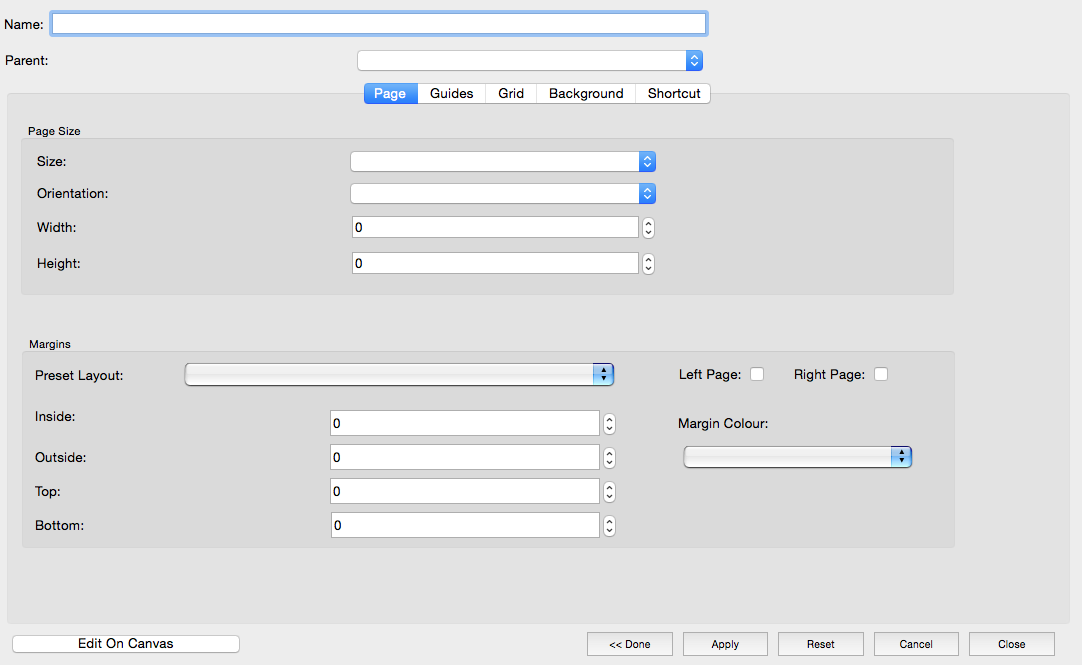1082x665 pixels.
Task: Focus the Name text field
Action: click(379, 23)
